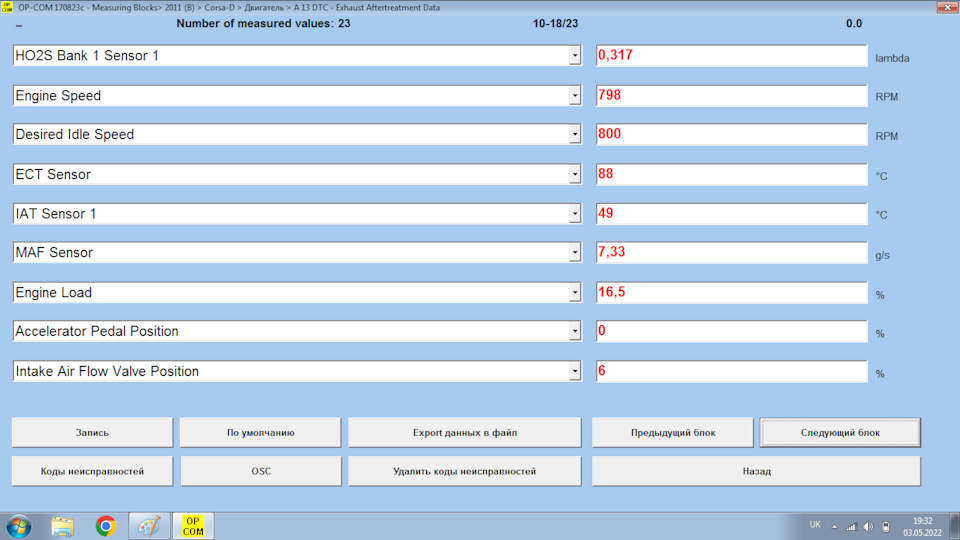The image size is (960, 540).
Task: Switch the UK keyboard language indicator
Action: coord(815,525)
